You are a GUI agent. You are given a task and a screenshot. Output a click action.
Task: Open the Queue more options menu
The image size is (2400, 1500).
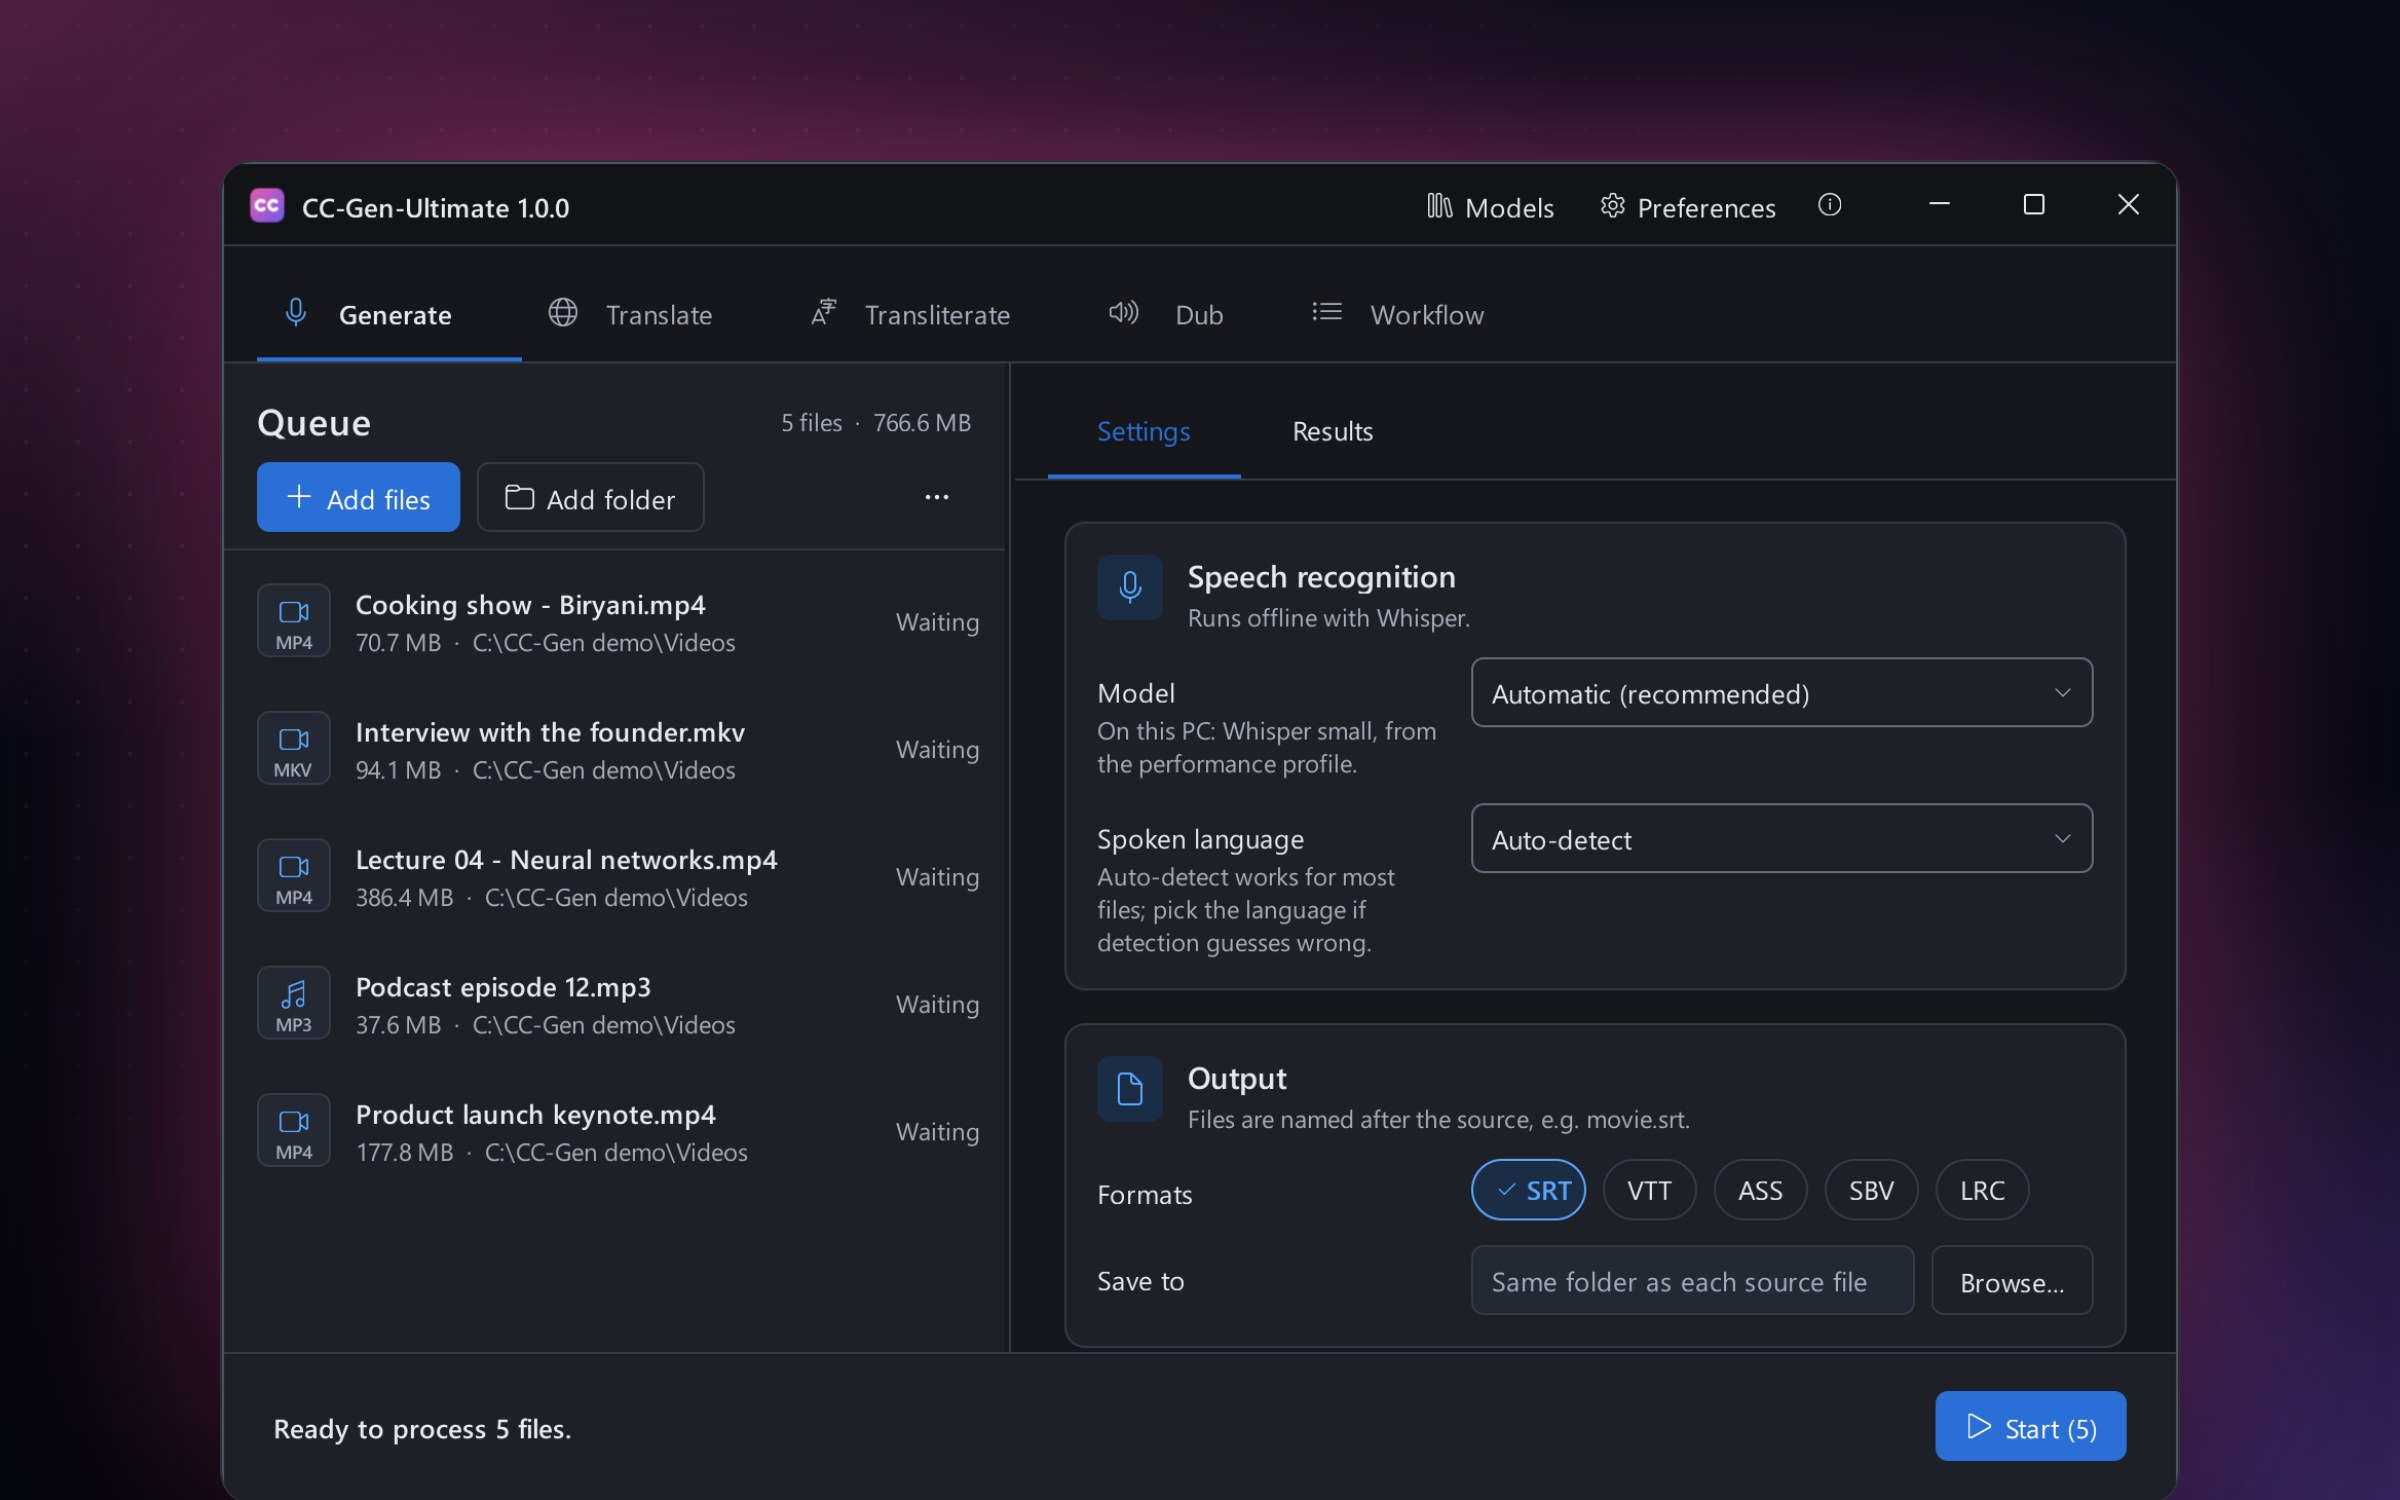pos(936,497)
